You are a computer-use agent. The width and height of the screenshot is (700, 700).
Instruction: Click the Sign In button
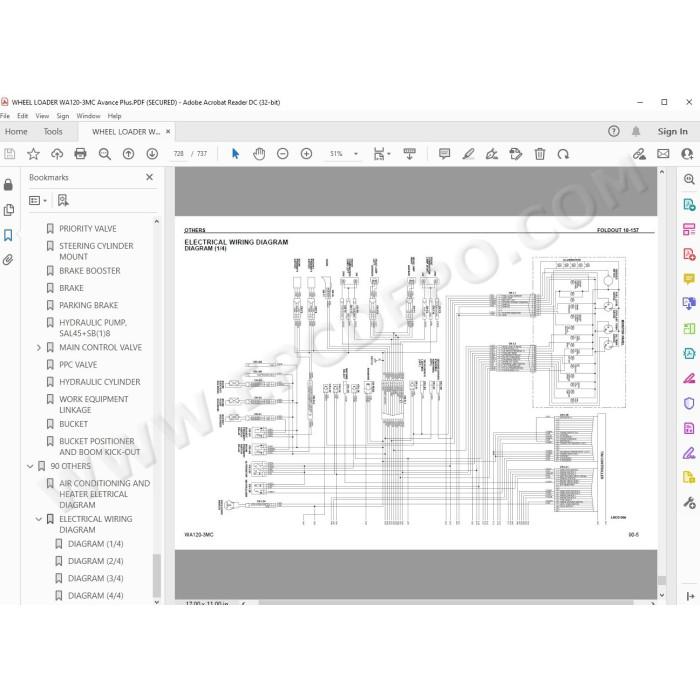[x=672, y=131]
